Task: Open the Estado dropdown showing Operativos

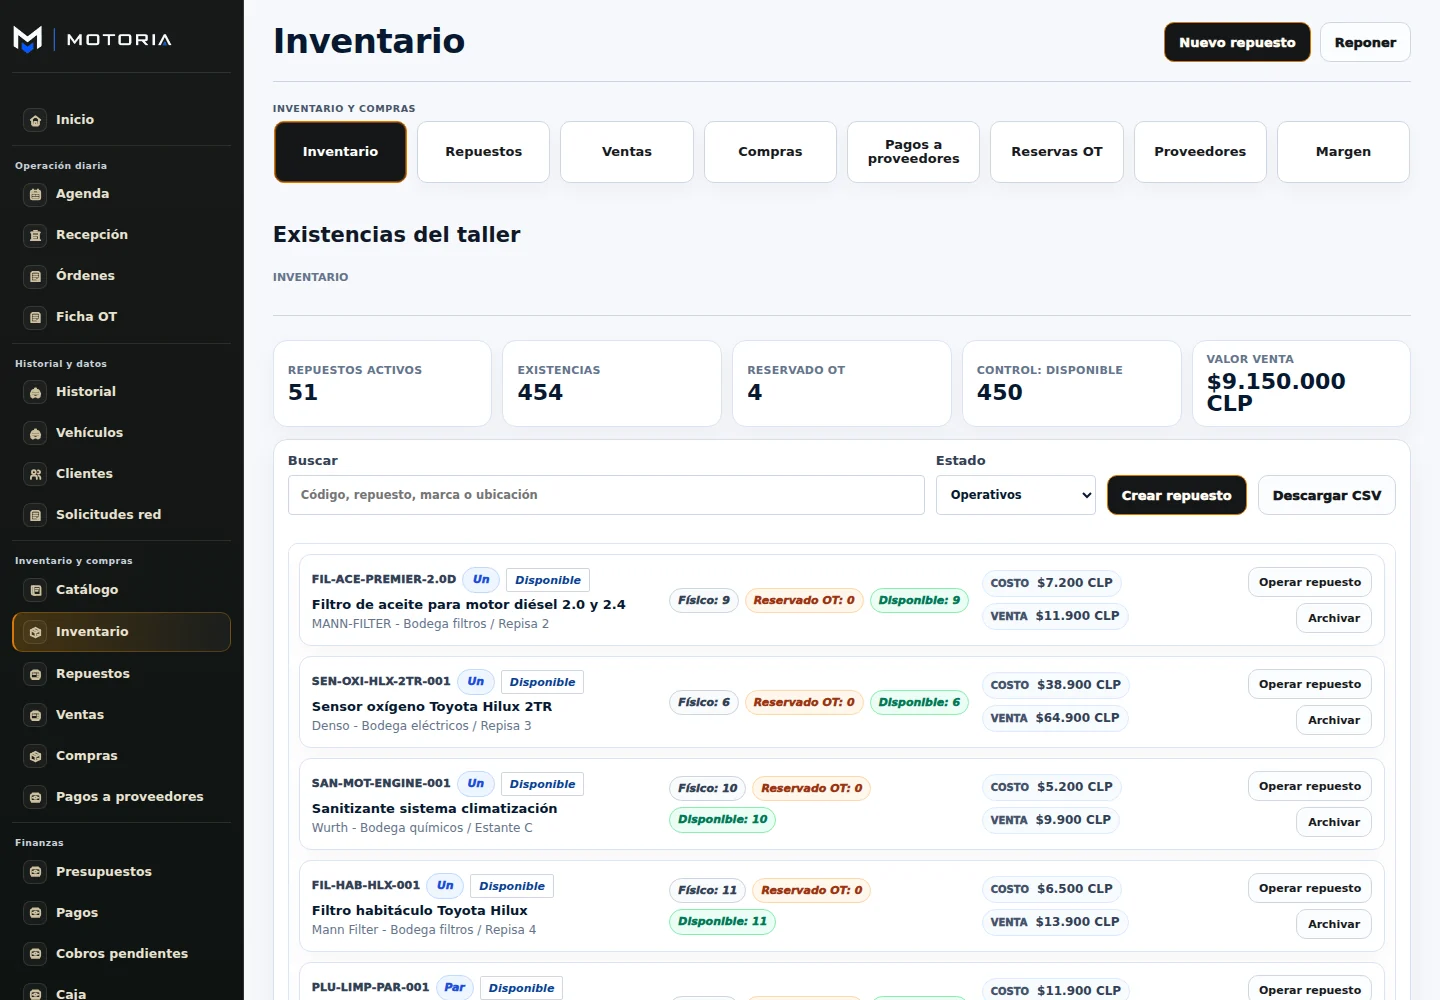Action: pos(1016,495)
